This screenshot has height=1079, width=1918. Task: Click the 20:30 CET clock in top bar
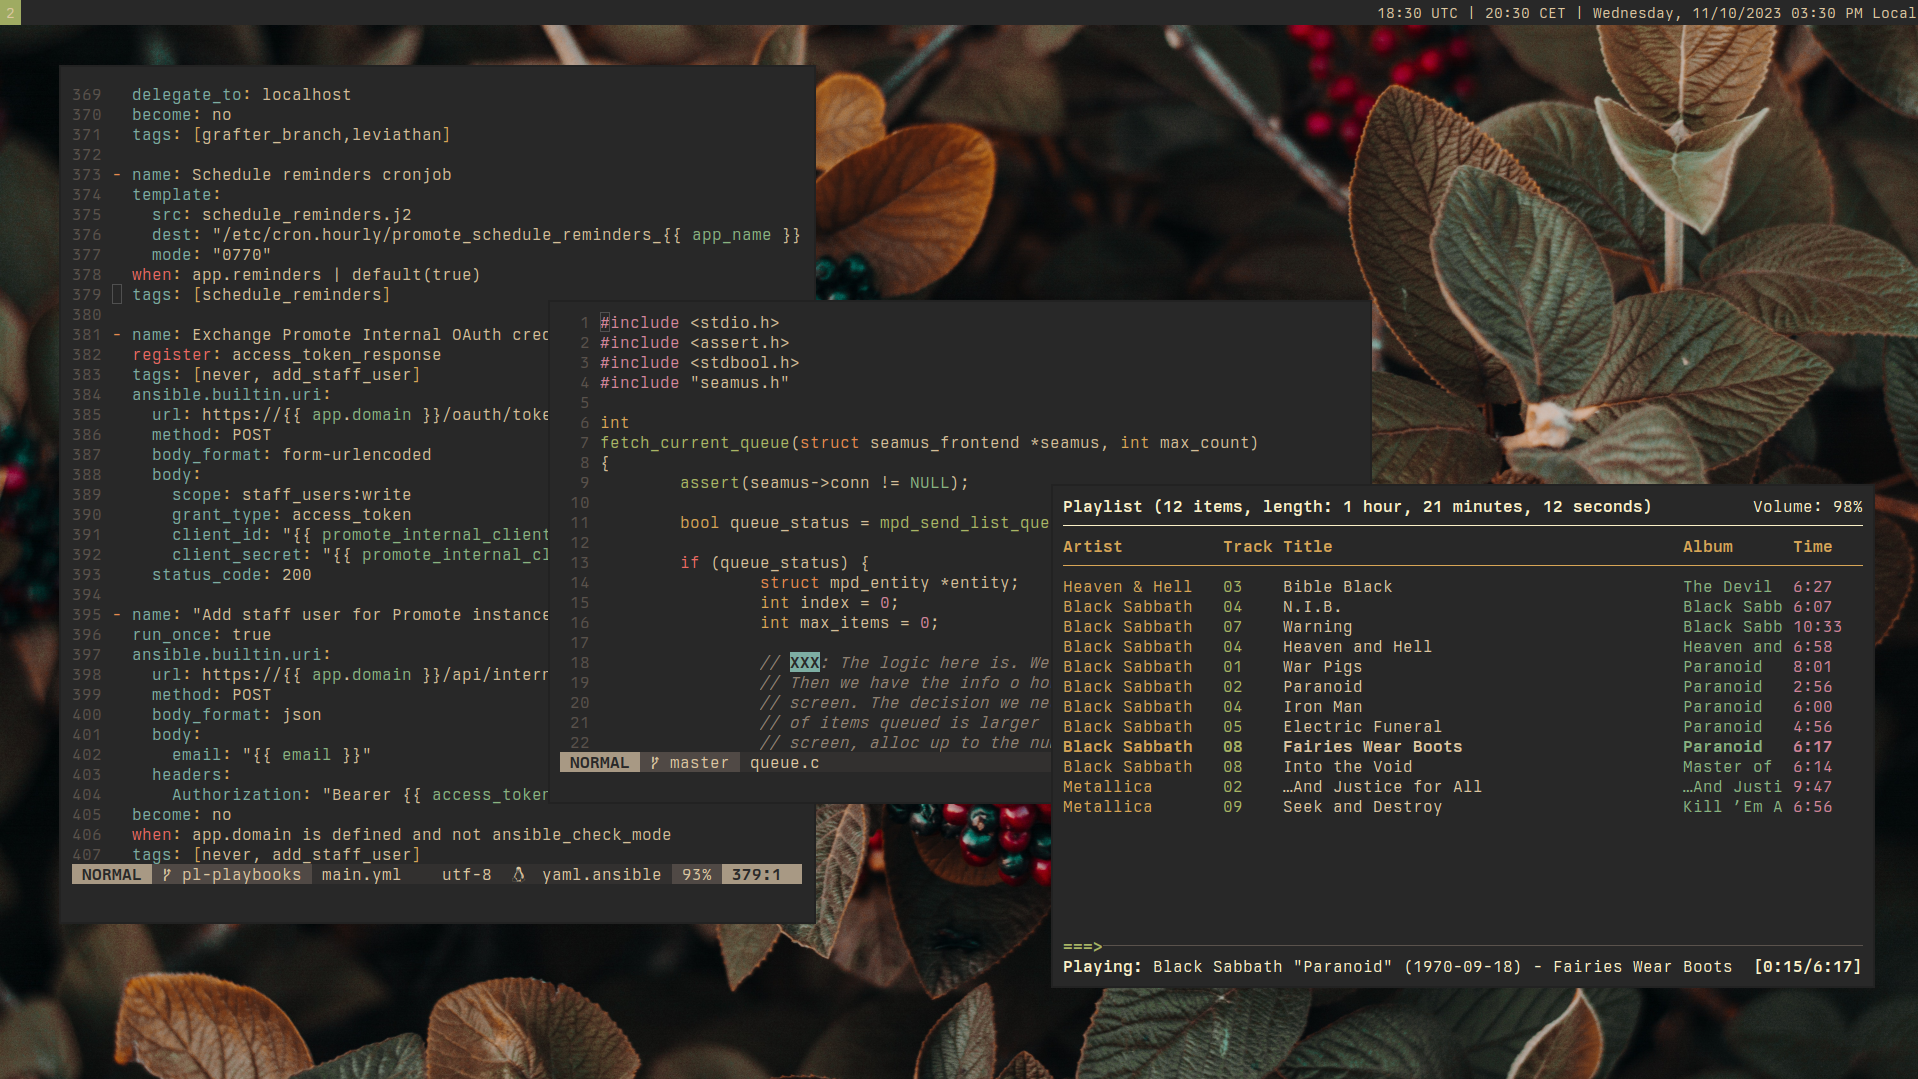1525,13
